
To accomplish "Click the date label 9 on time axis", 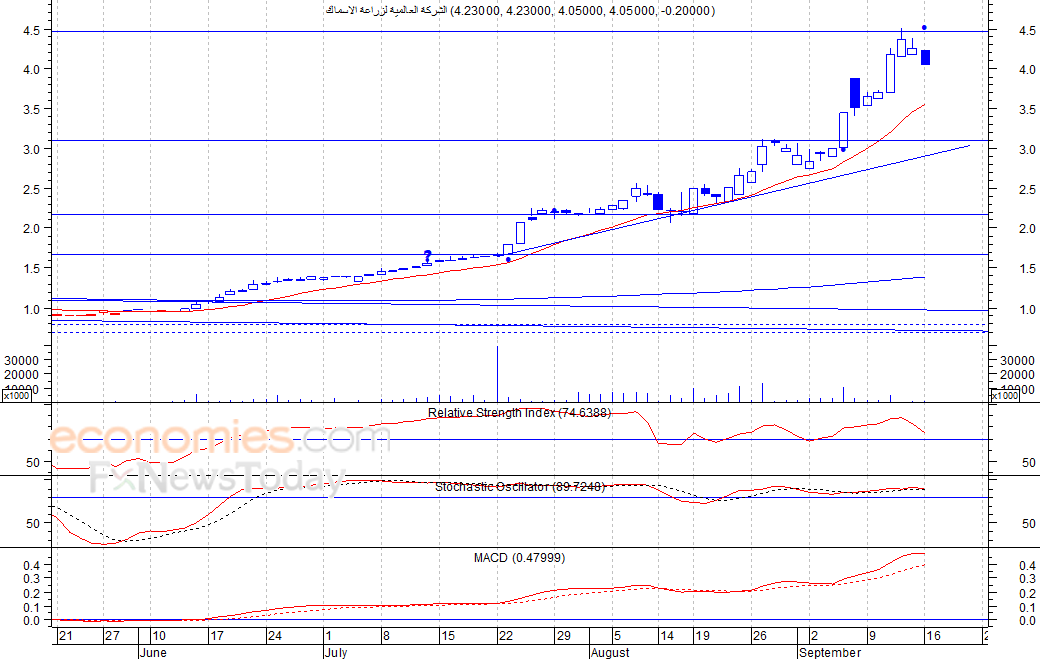I will [x=872, y=636].
